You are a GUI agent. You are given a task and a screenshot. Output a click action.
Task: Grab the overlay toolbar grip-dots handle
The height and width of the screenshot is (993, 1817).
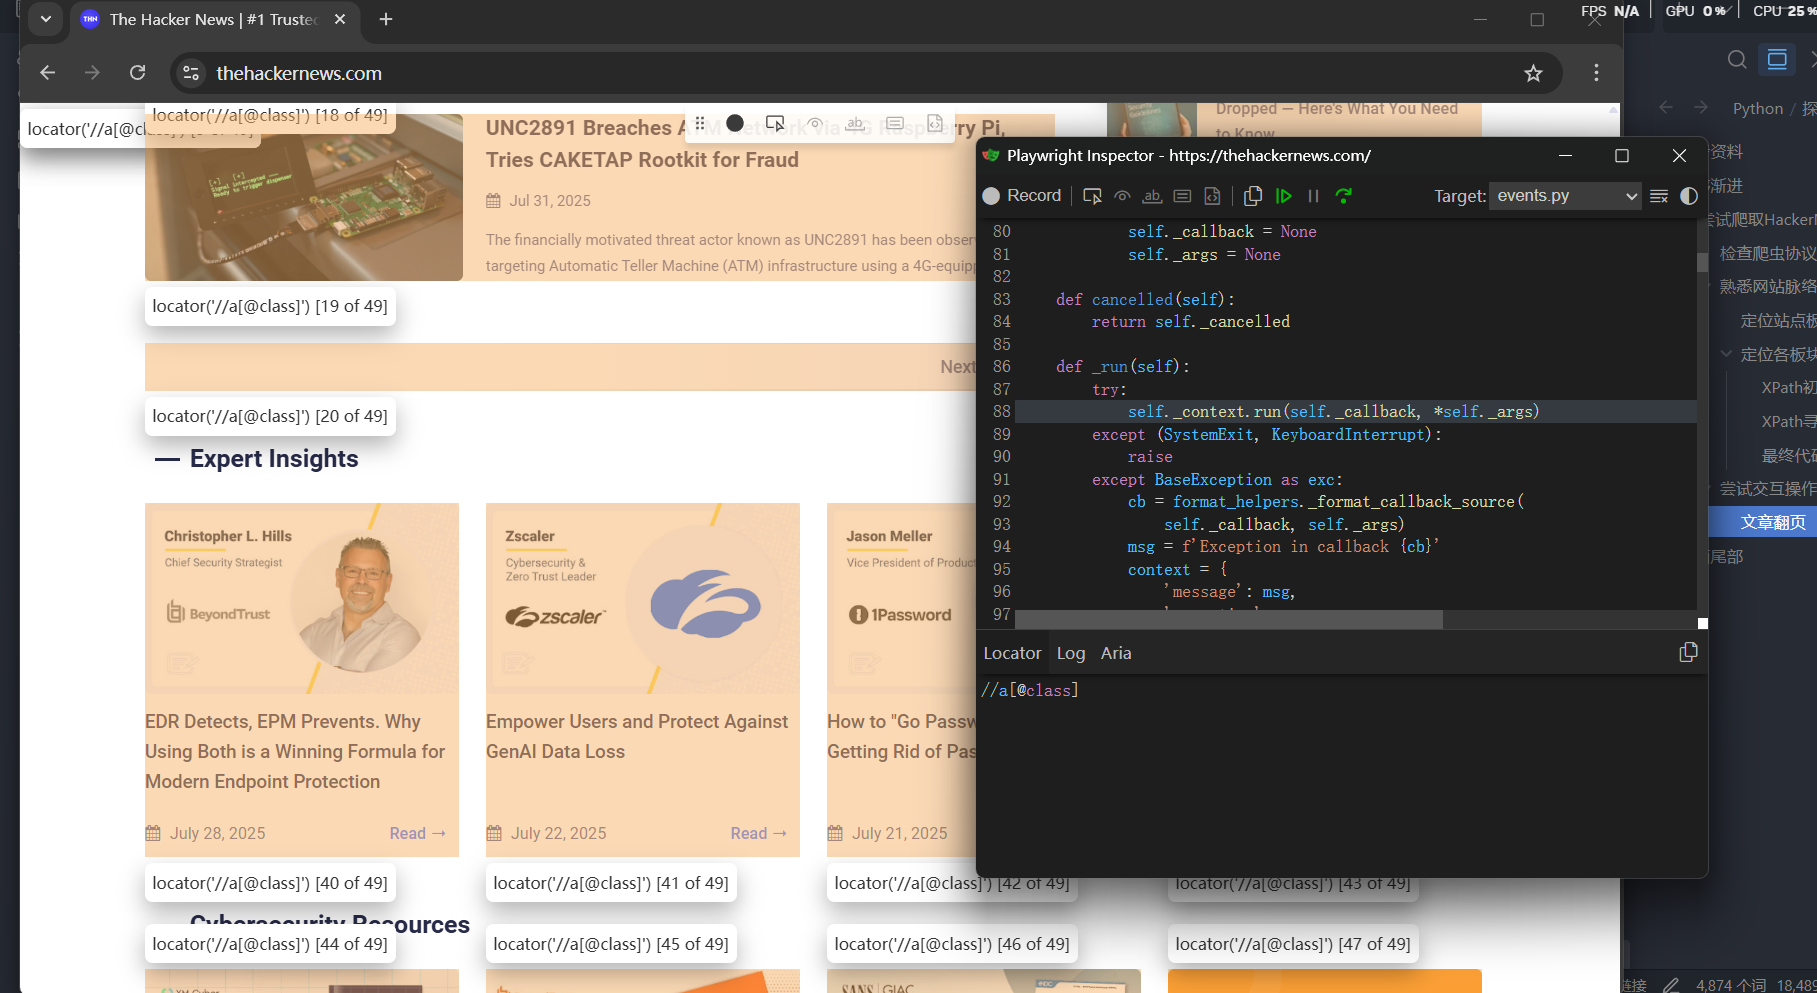tap(700, 123)
